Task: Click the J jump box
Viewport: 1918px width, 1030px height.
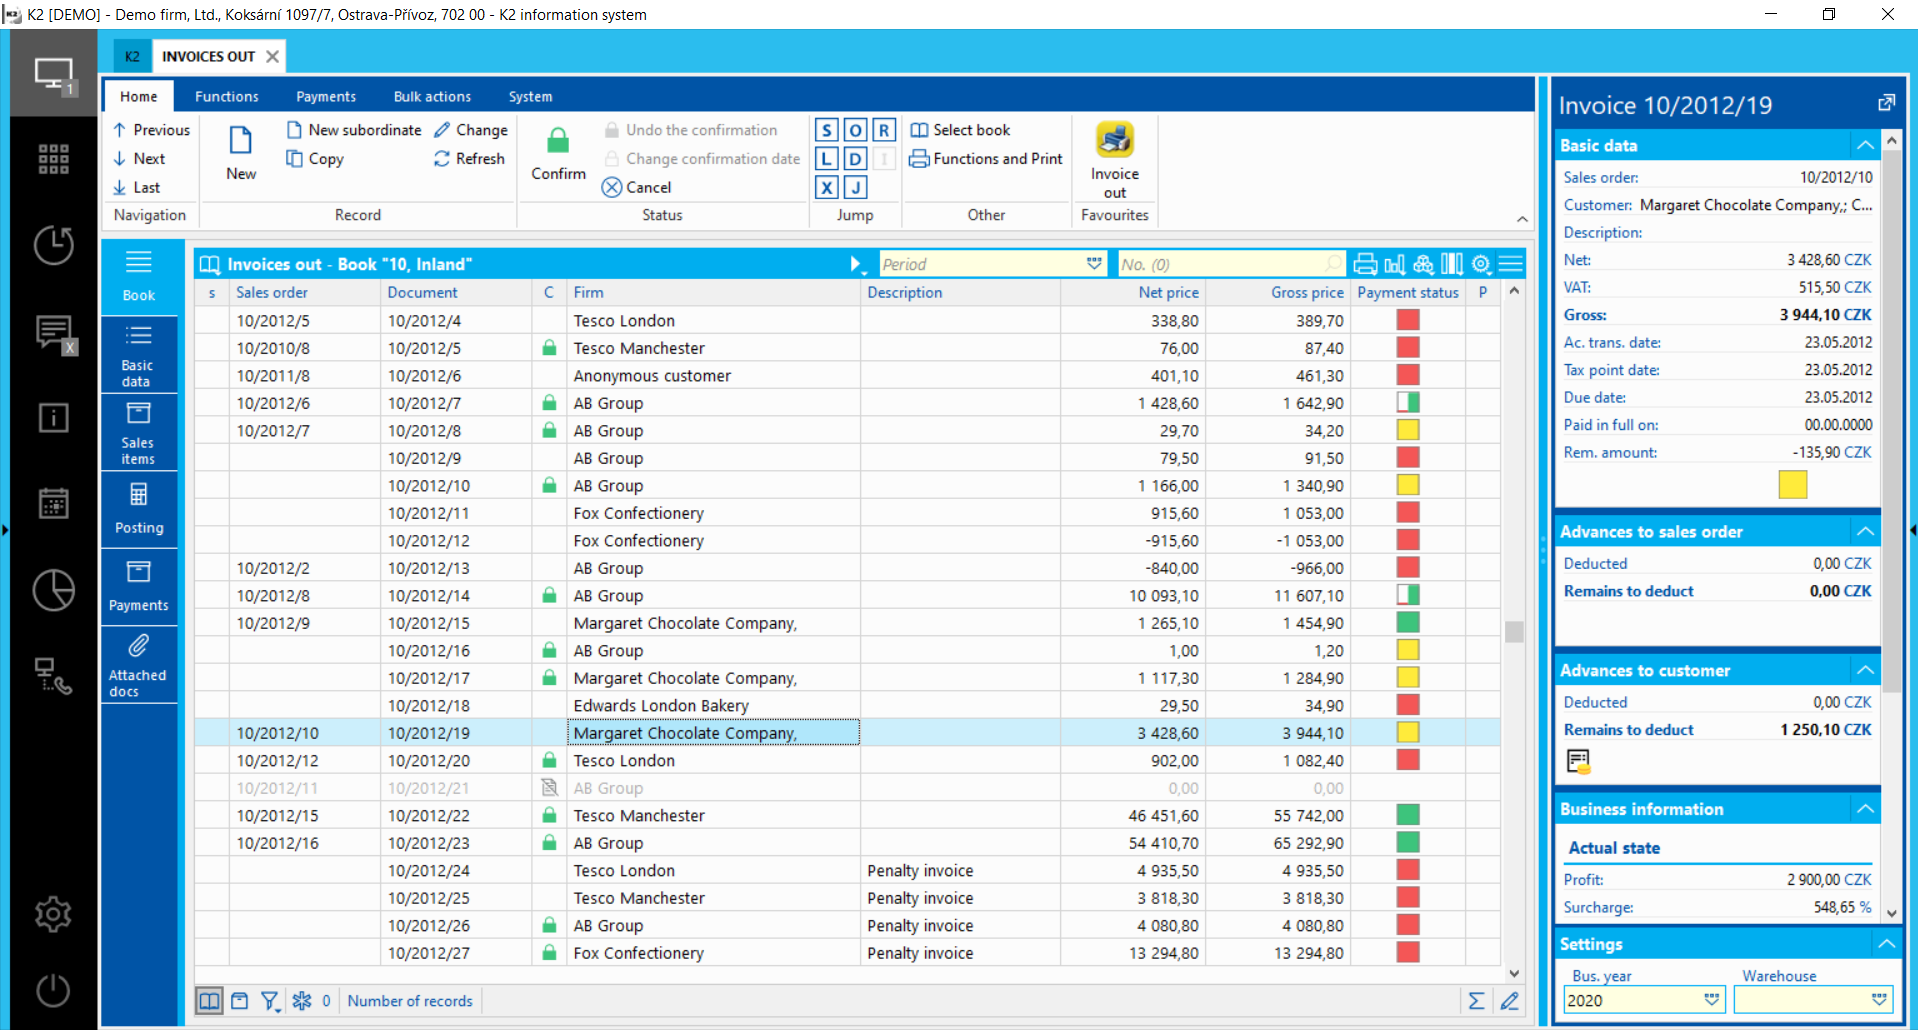Action: coord(855,187)
